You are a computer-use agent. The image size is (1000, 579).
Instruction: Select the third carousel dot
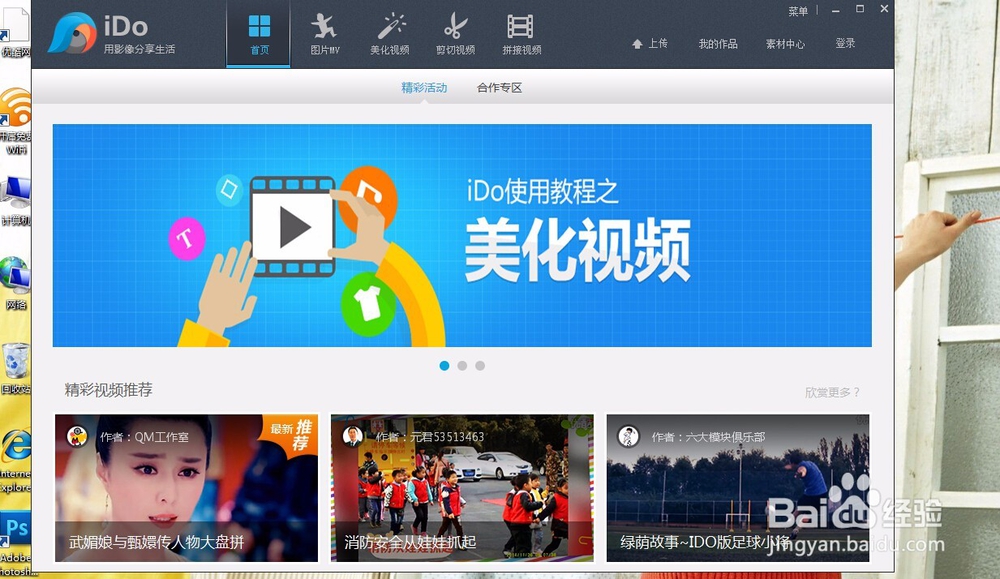click(480, 365)
